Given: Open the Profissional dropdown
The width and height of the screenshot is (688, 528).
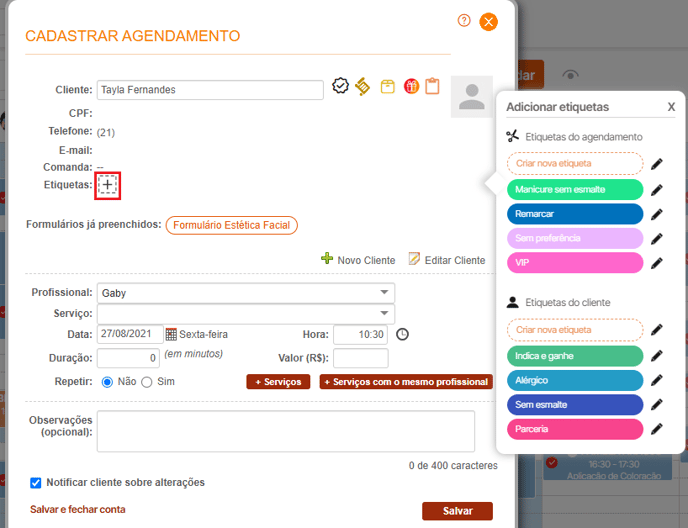Looking at the screenshot, I should point(245,293).
